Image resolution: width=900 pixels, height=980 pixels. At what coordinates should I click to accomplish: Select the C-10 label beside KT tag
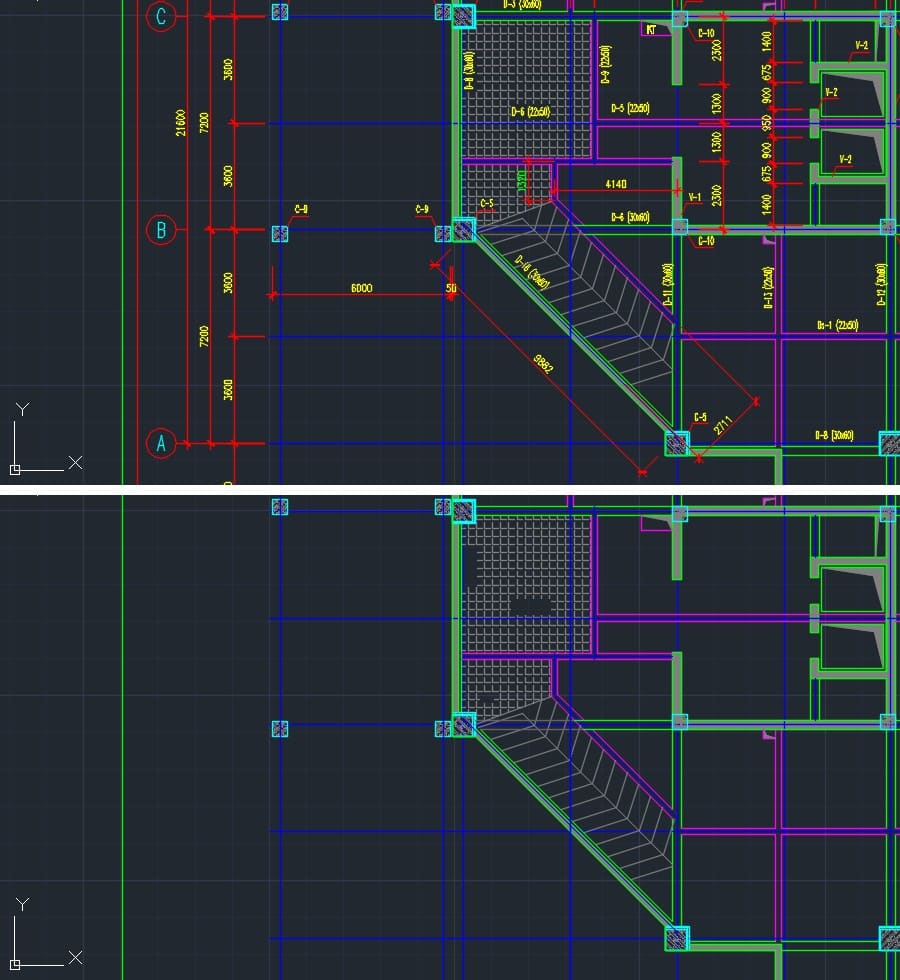pyautogui.click(x=706, y=33)
